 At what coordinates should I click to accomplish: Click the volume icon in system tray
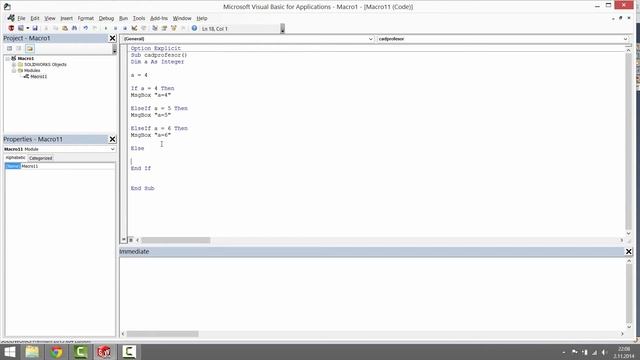pos(604,352)
